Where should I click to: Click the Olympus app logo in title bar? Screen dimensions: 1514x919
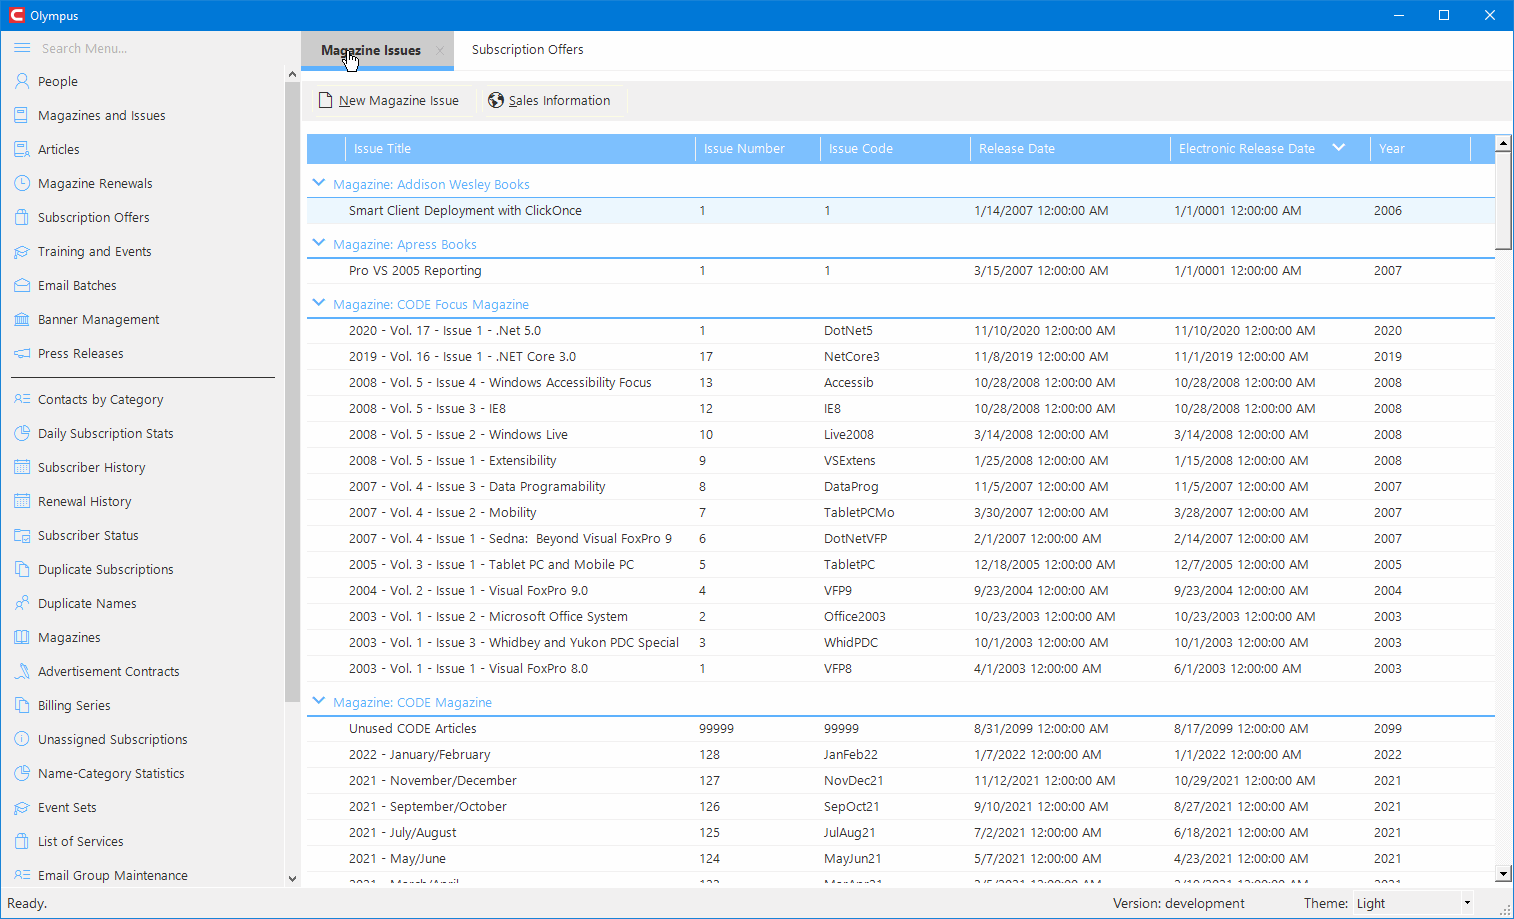pos(16,15)
